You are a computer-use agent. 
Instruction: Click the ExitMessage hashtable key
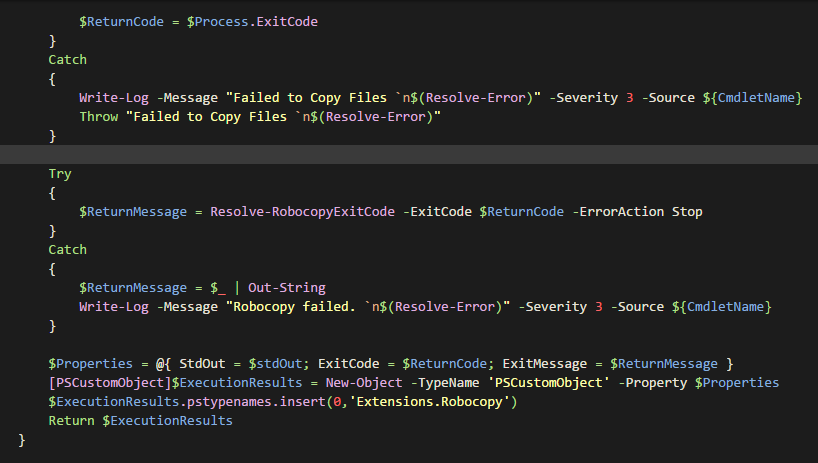click(545, 364)
